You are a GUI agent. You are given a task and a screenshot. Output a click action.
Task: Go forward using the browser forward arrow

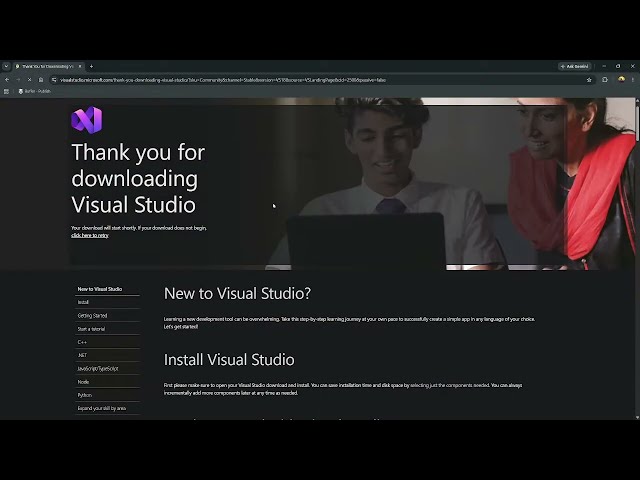(18, 80)
